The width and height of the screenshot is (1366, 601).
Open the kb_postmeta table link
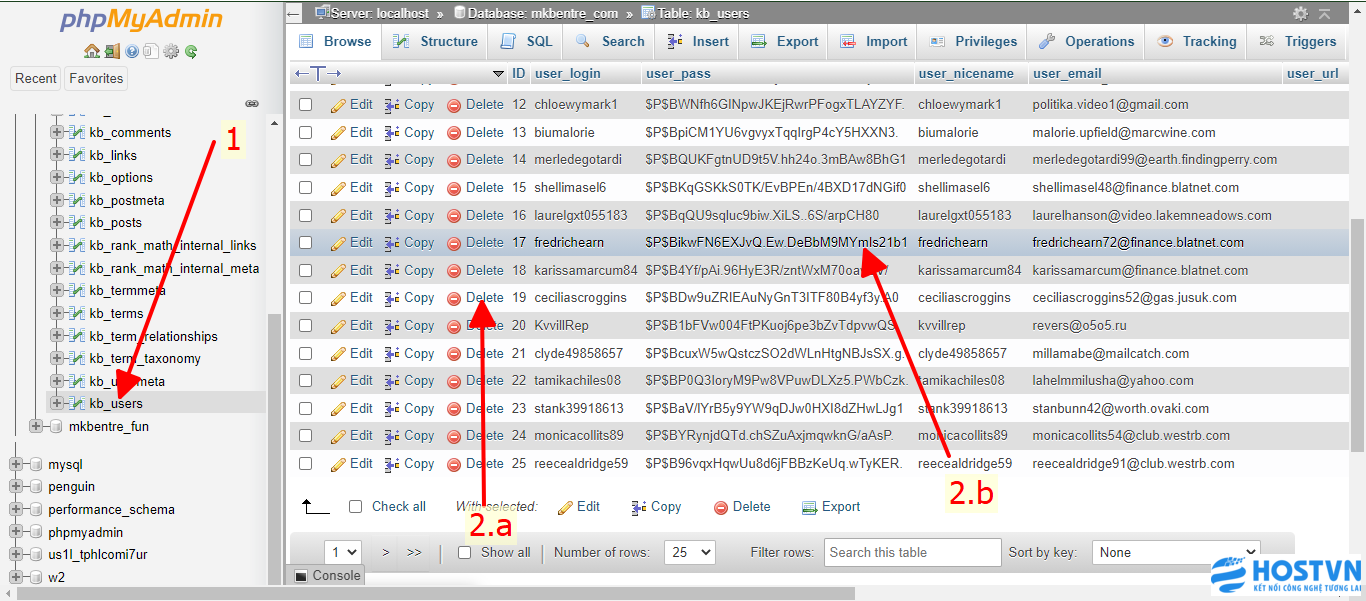[127, 201]
